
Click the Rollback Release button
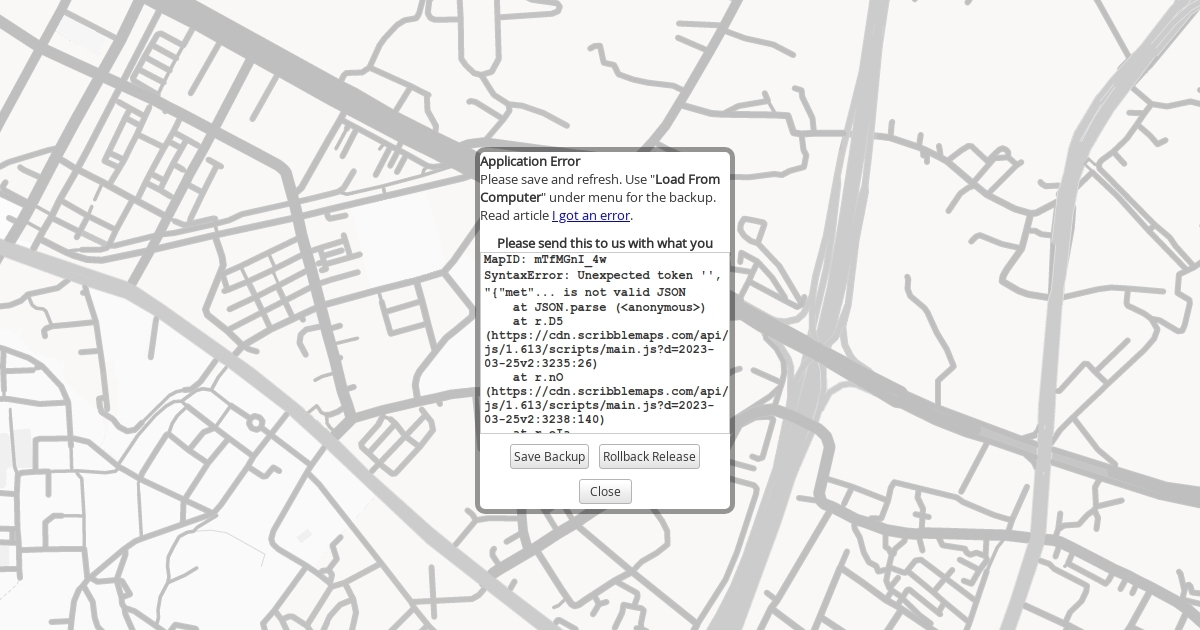pos(649,456)
